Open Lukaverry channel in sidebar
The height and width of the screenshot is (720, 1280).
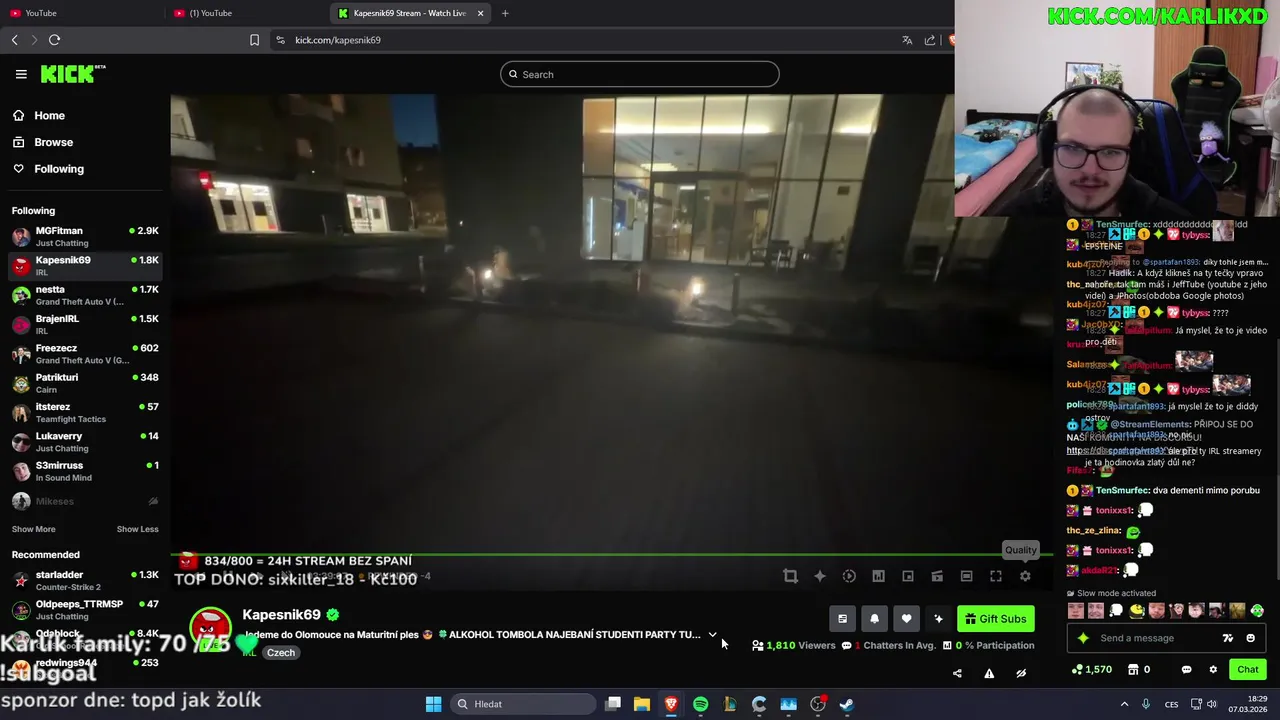(85, 442)
